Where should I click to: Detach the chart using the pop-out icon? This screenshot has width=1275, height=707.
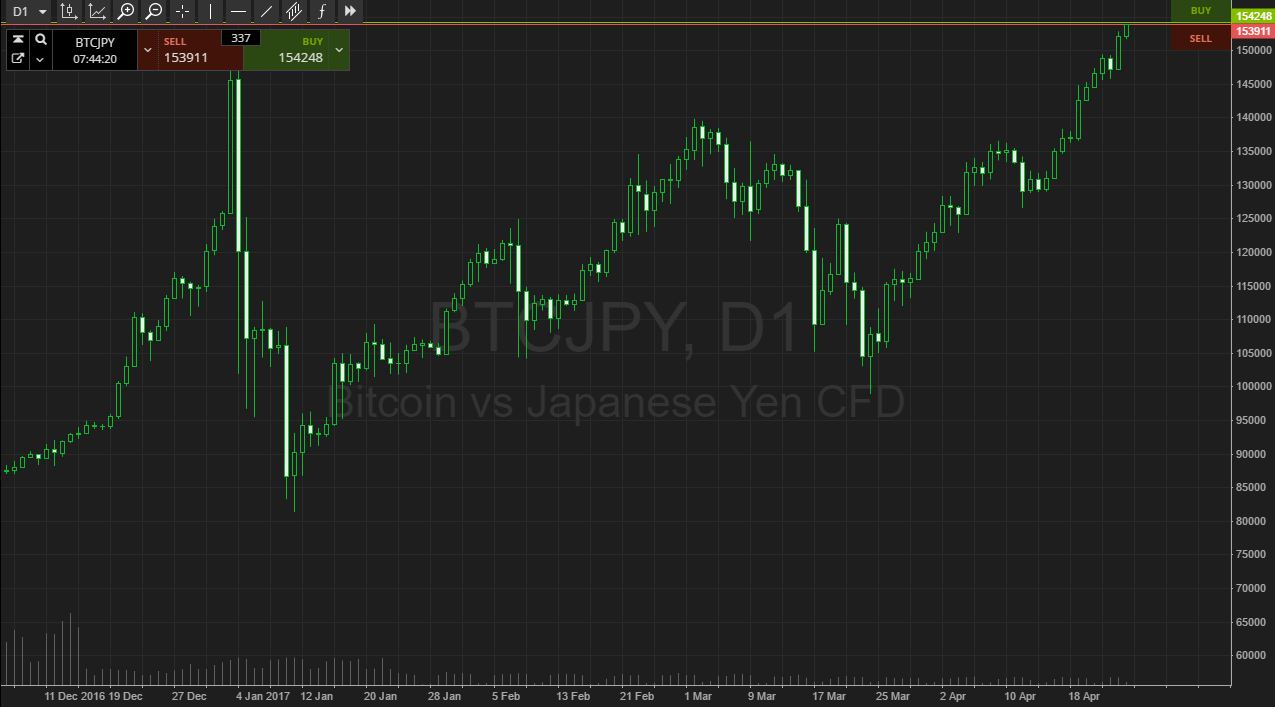click(x=18, y=59)
